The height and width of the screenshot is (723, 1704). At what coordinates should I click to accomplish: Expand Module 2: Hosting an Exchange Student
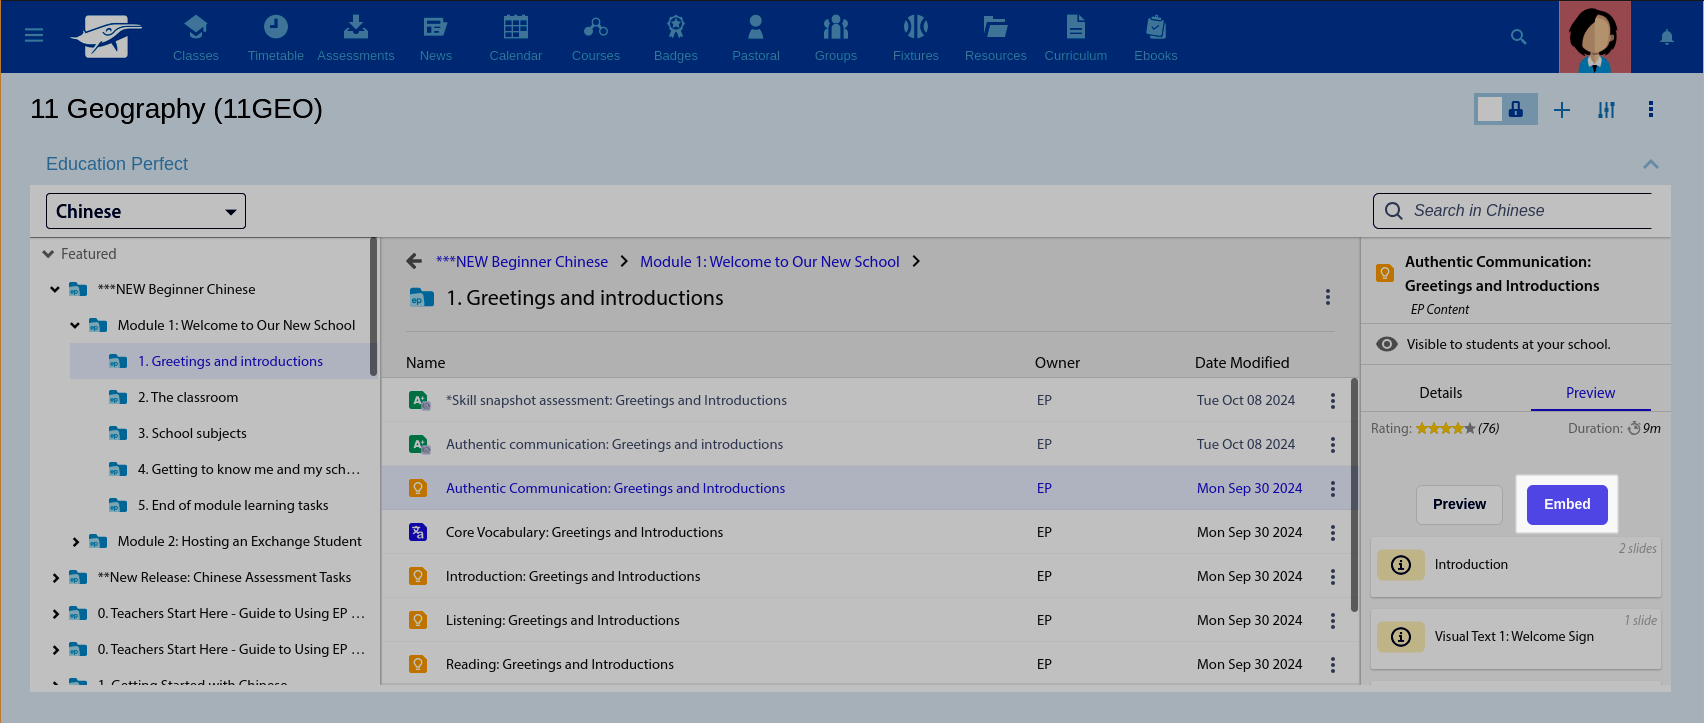(75, 542)
